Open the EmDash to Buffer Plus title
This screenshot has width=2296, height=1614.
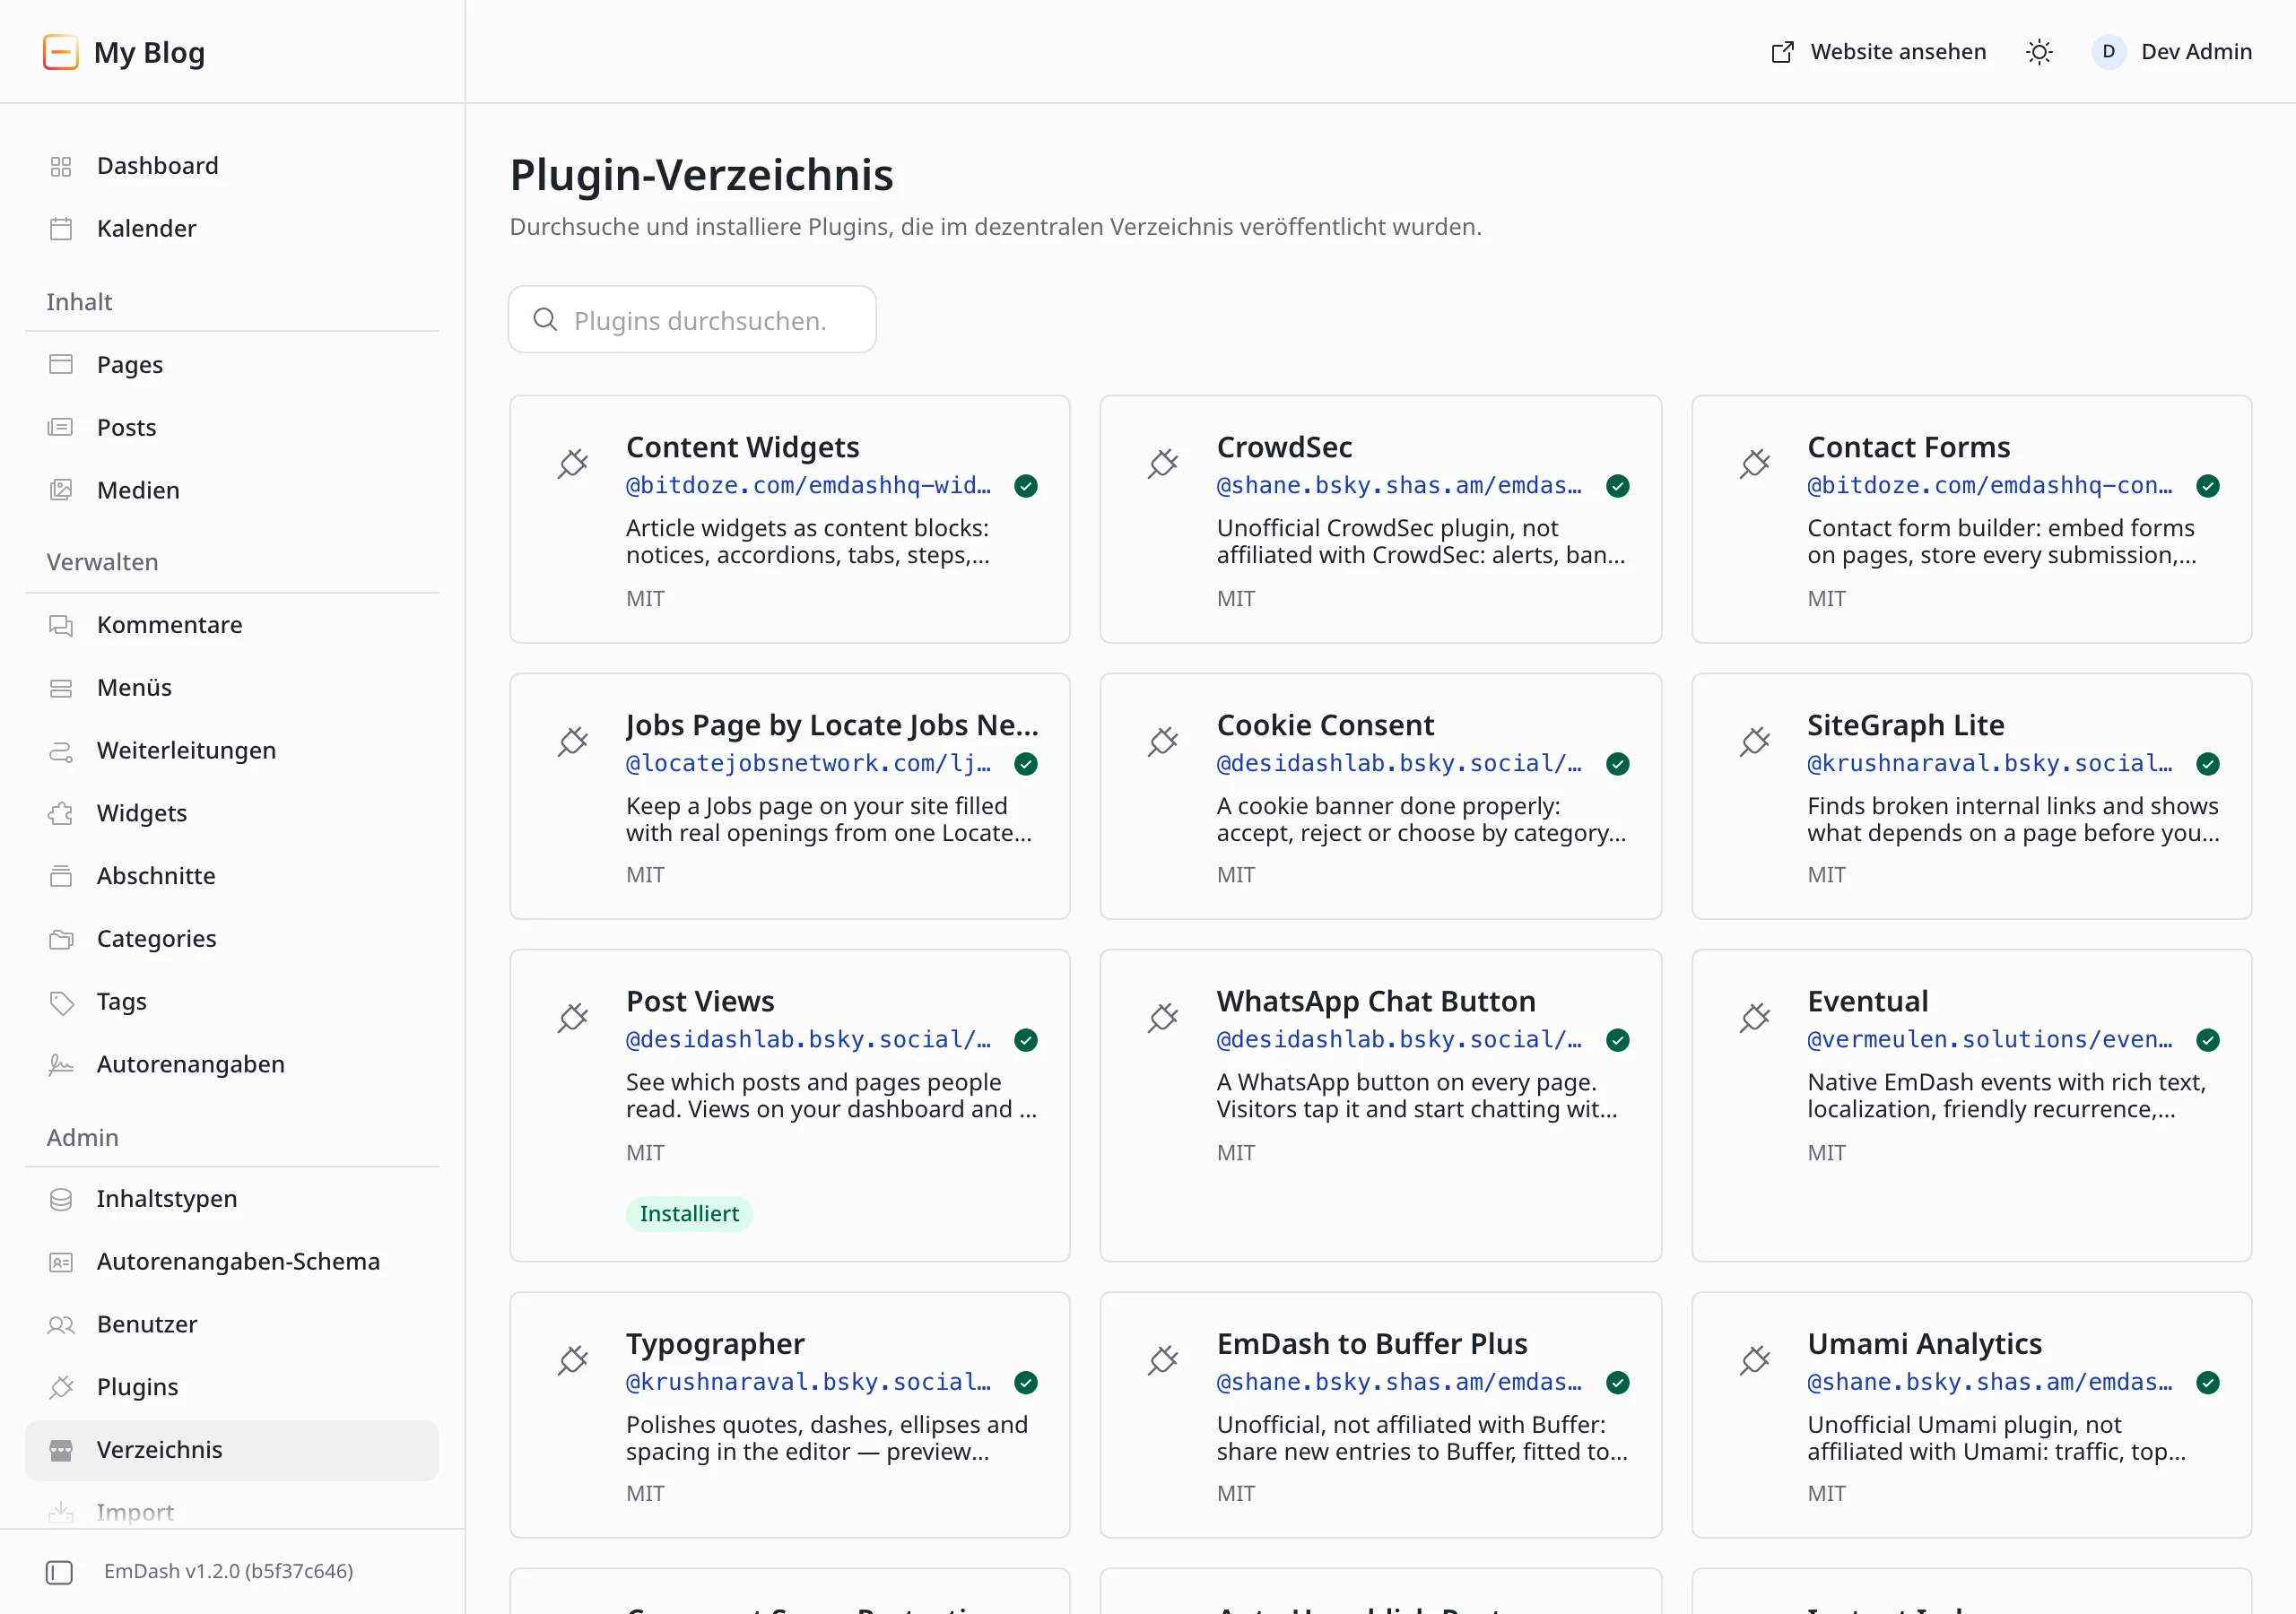pyautogui.click(x=1372, y=1344)
